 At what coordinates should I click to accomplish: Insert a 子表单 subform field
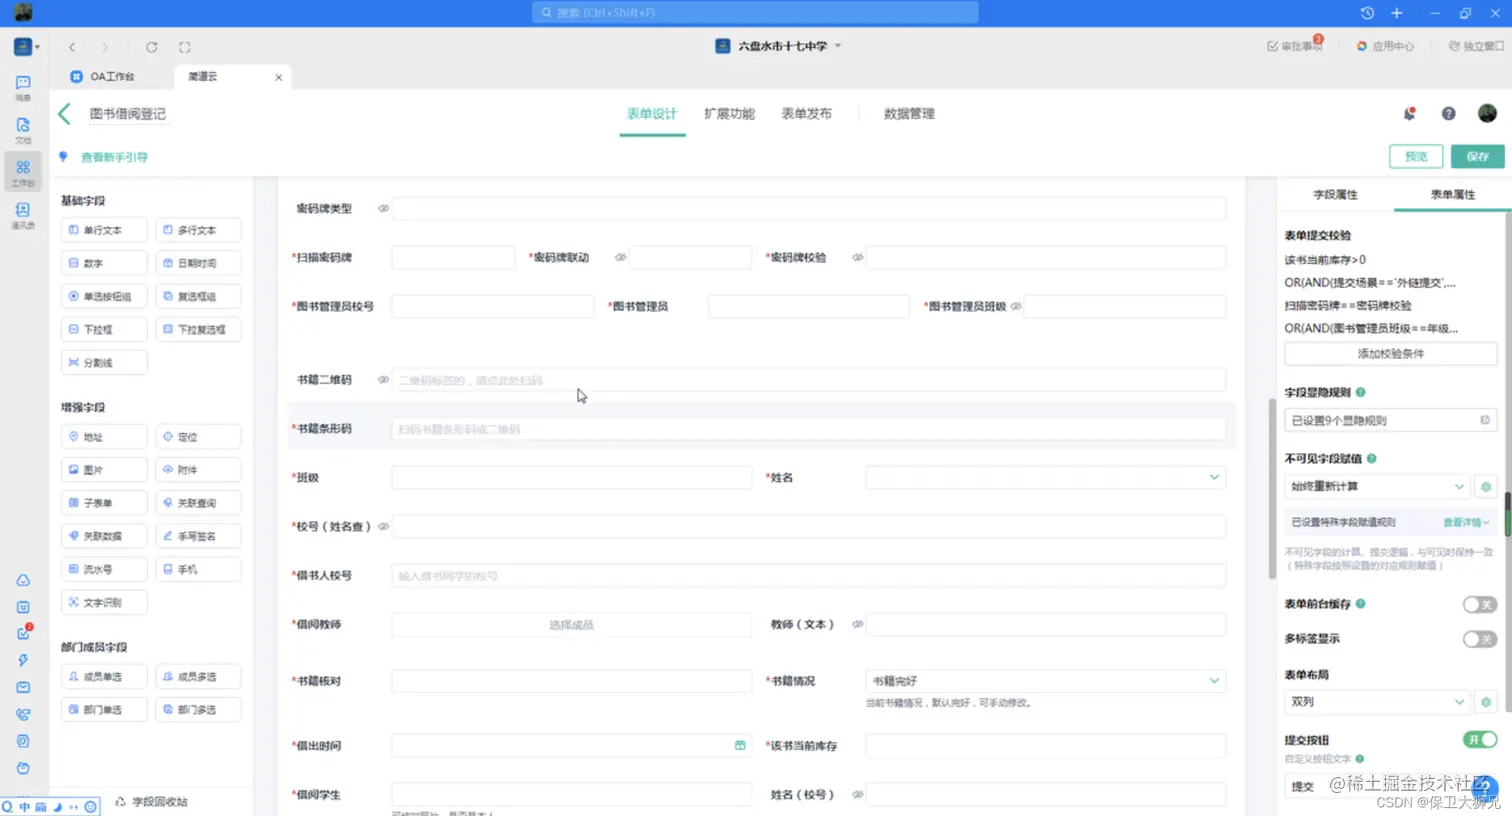point(104,503)
